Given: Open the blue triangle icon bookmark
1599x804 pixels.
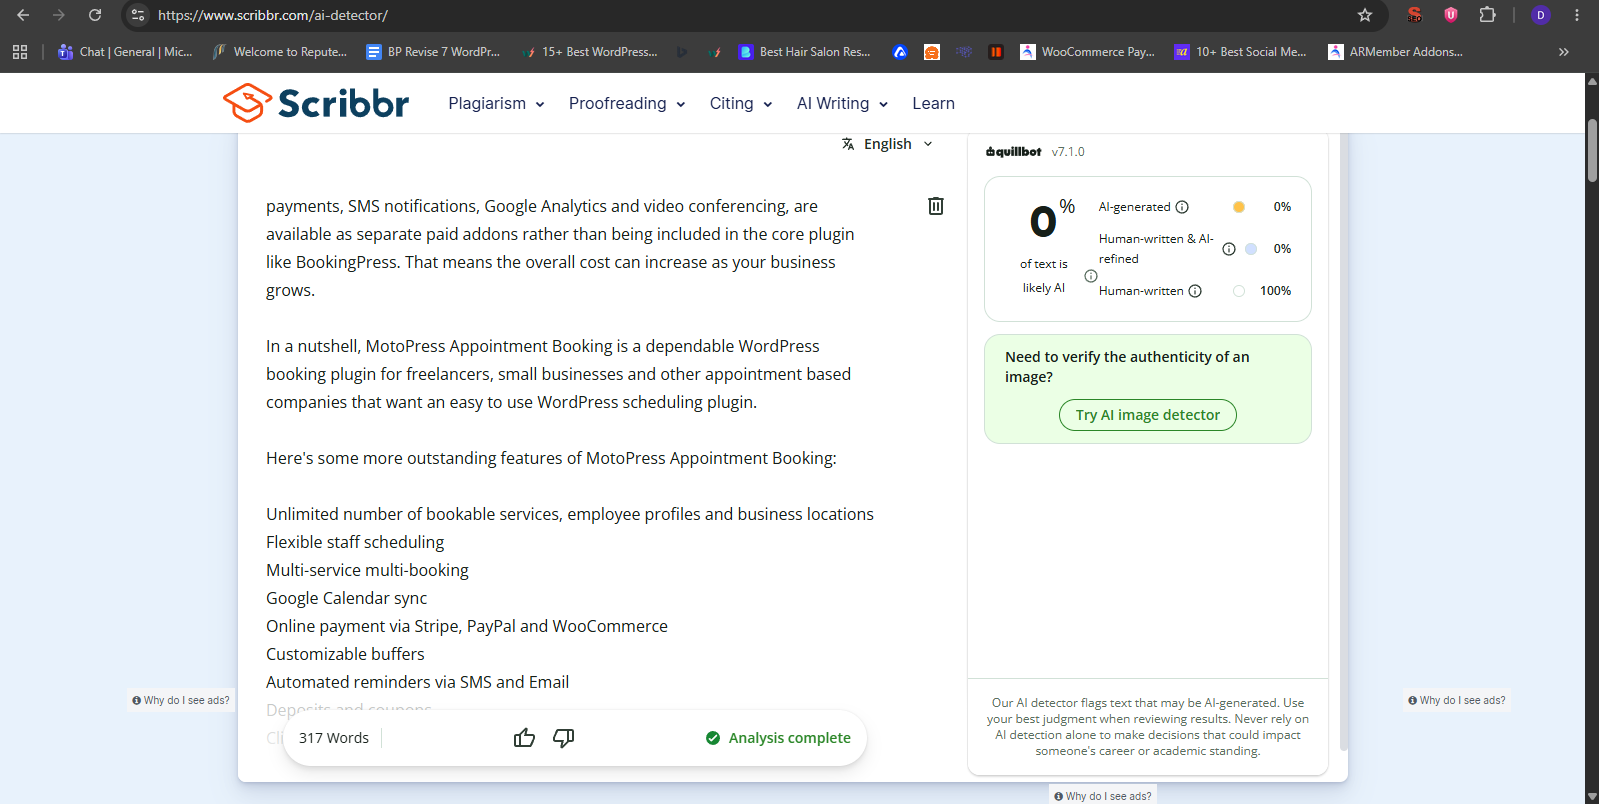Looking at the screenshot, I should coord(900,52).
